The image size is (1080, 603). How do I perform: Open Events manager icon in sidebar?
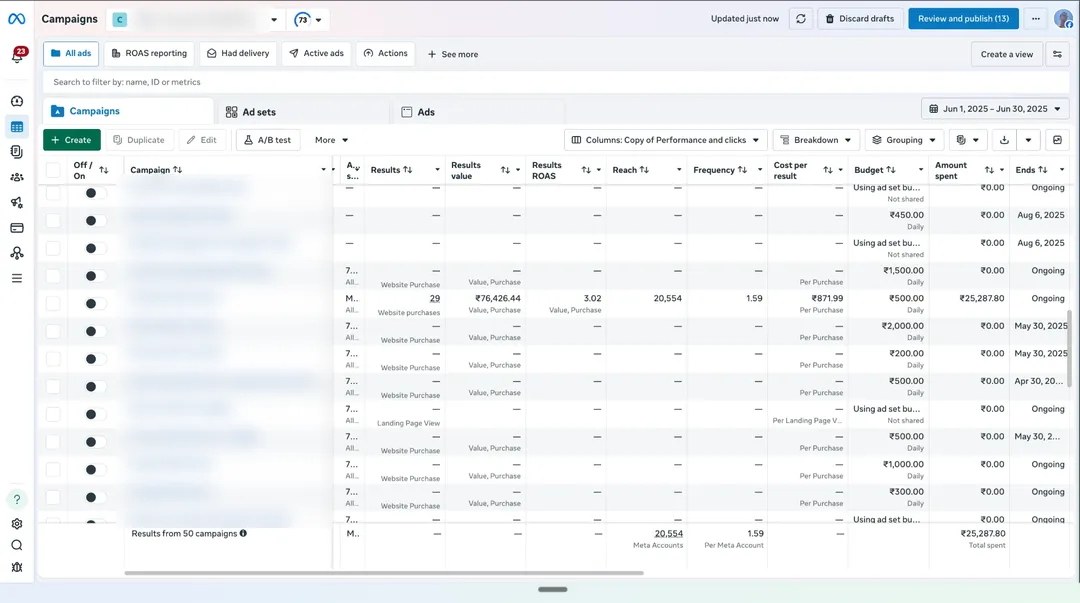click(x=17, y=253)
